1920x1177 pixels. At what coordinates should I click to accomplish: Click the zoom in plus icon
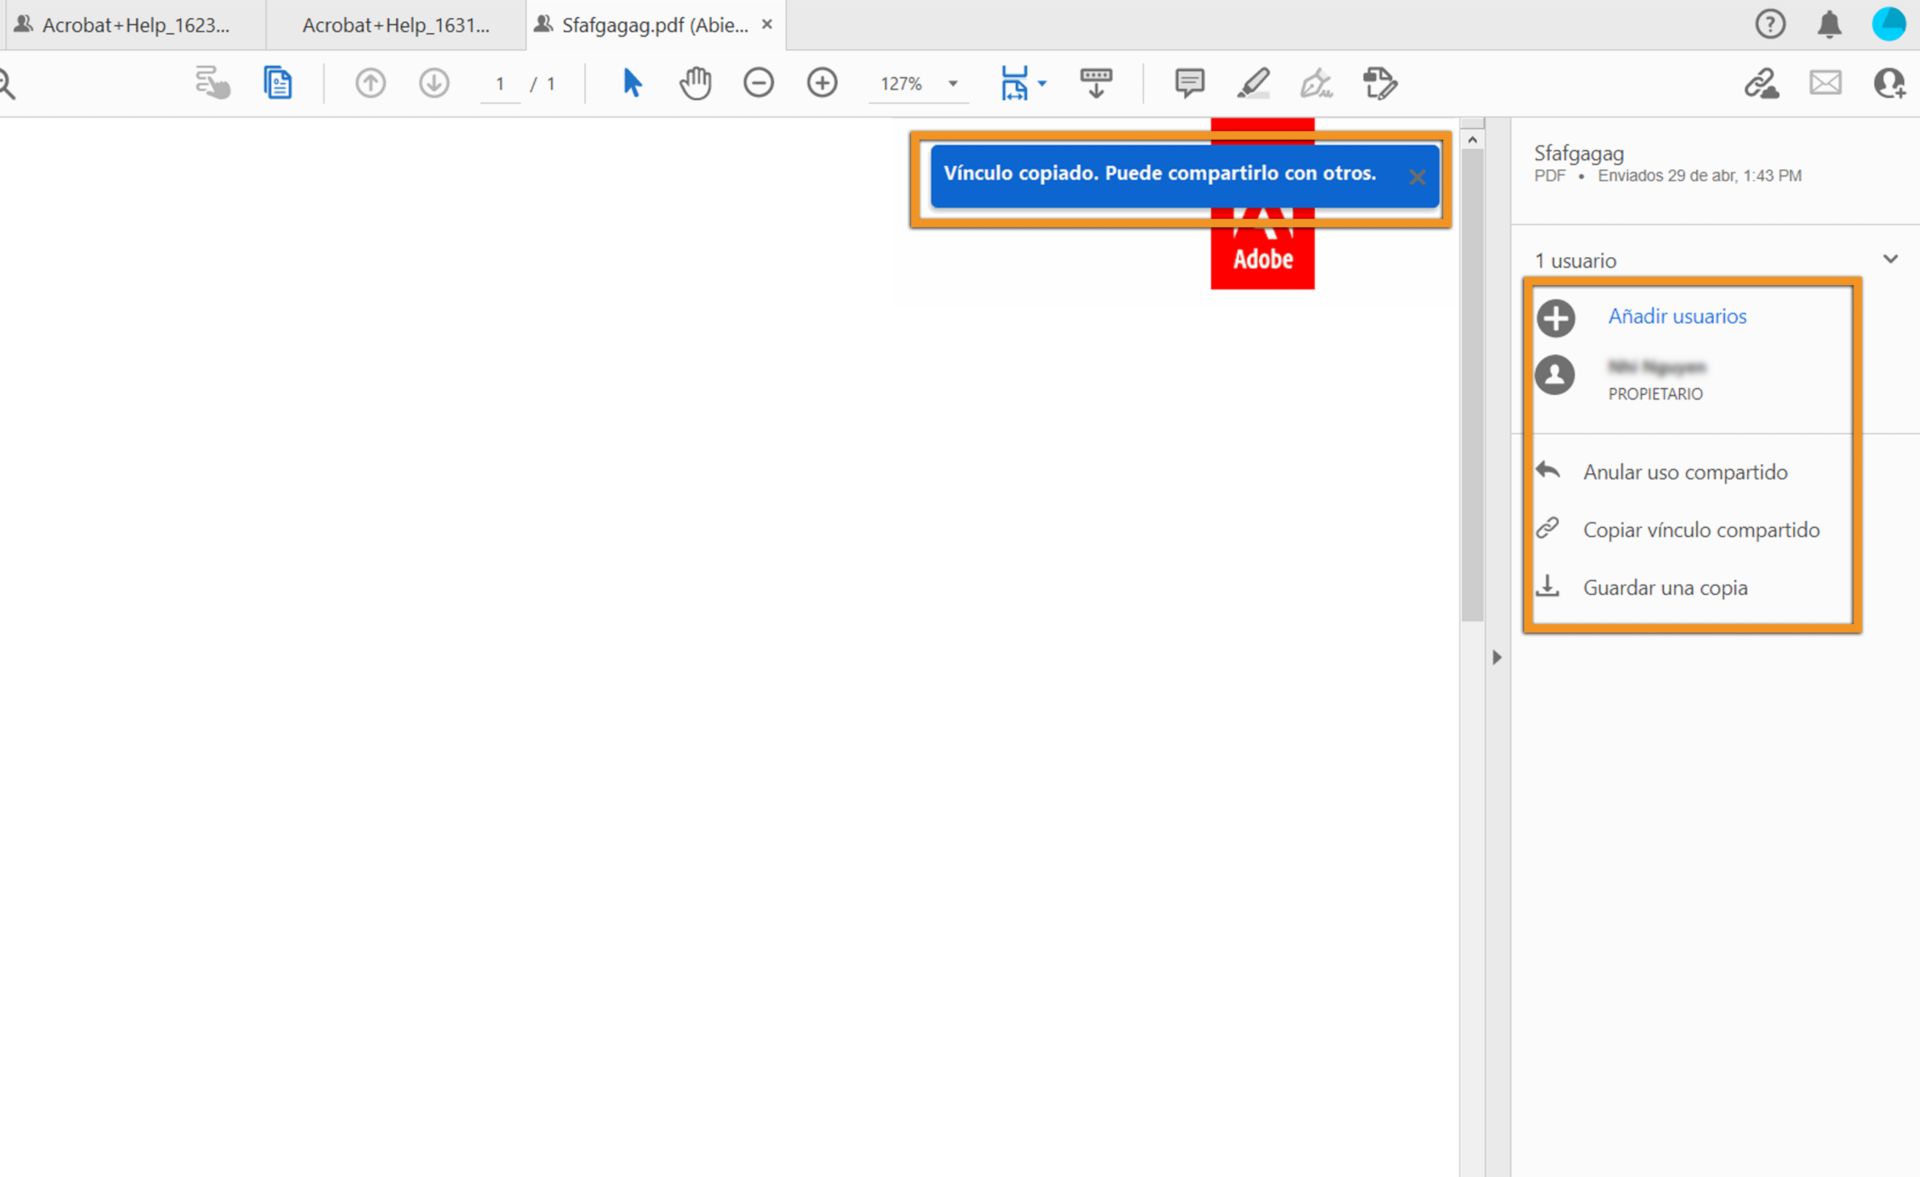click(822, 83)
